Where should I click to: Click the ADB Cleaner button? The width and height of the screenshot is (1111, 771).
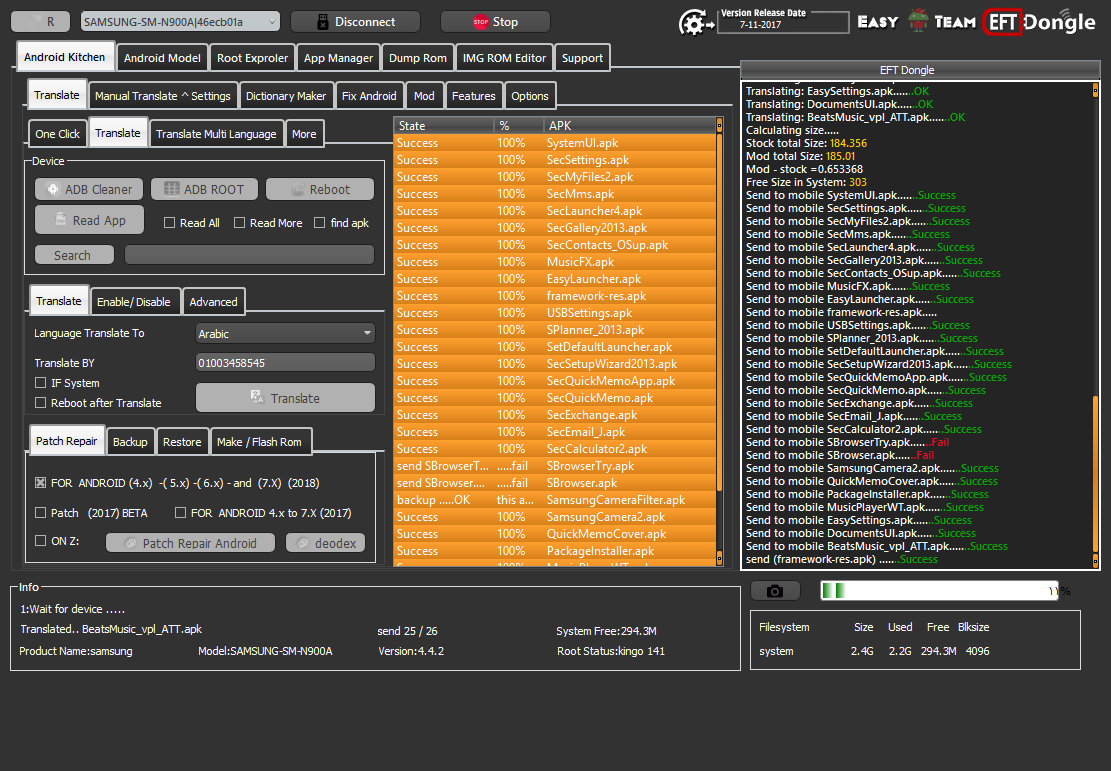[x=89, y=189]
